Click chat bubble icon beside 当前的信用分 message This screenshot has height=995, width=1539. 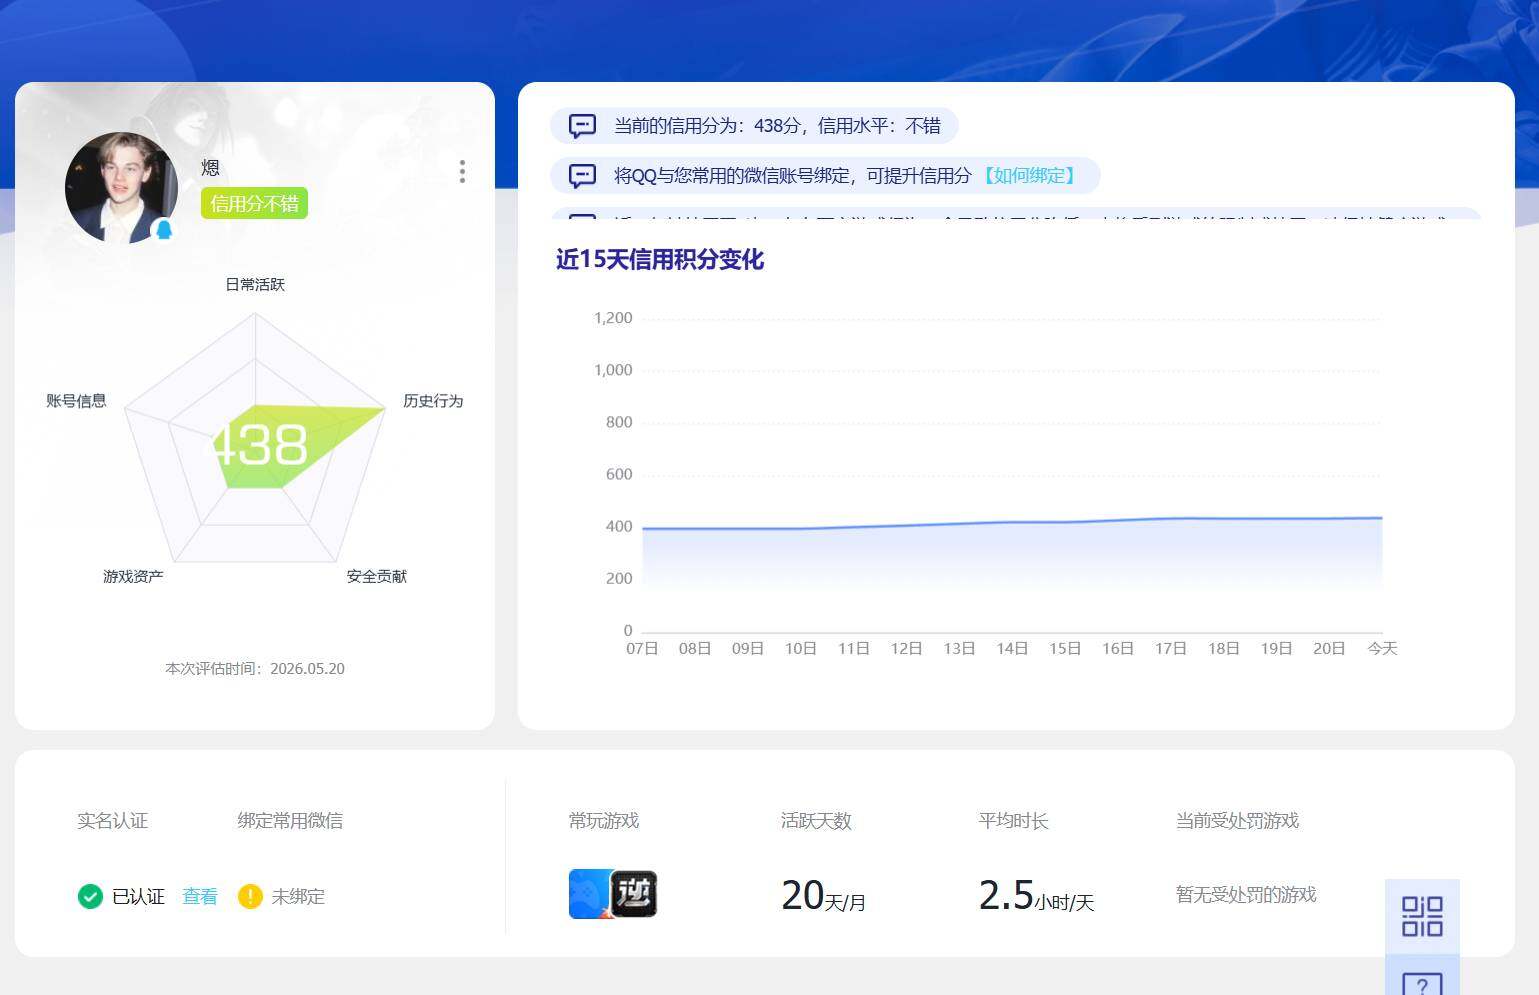[582, 126]
